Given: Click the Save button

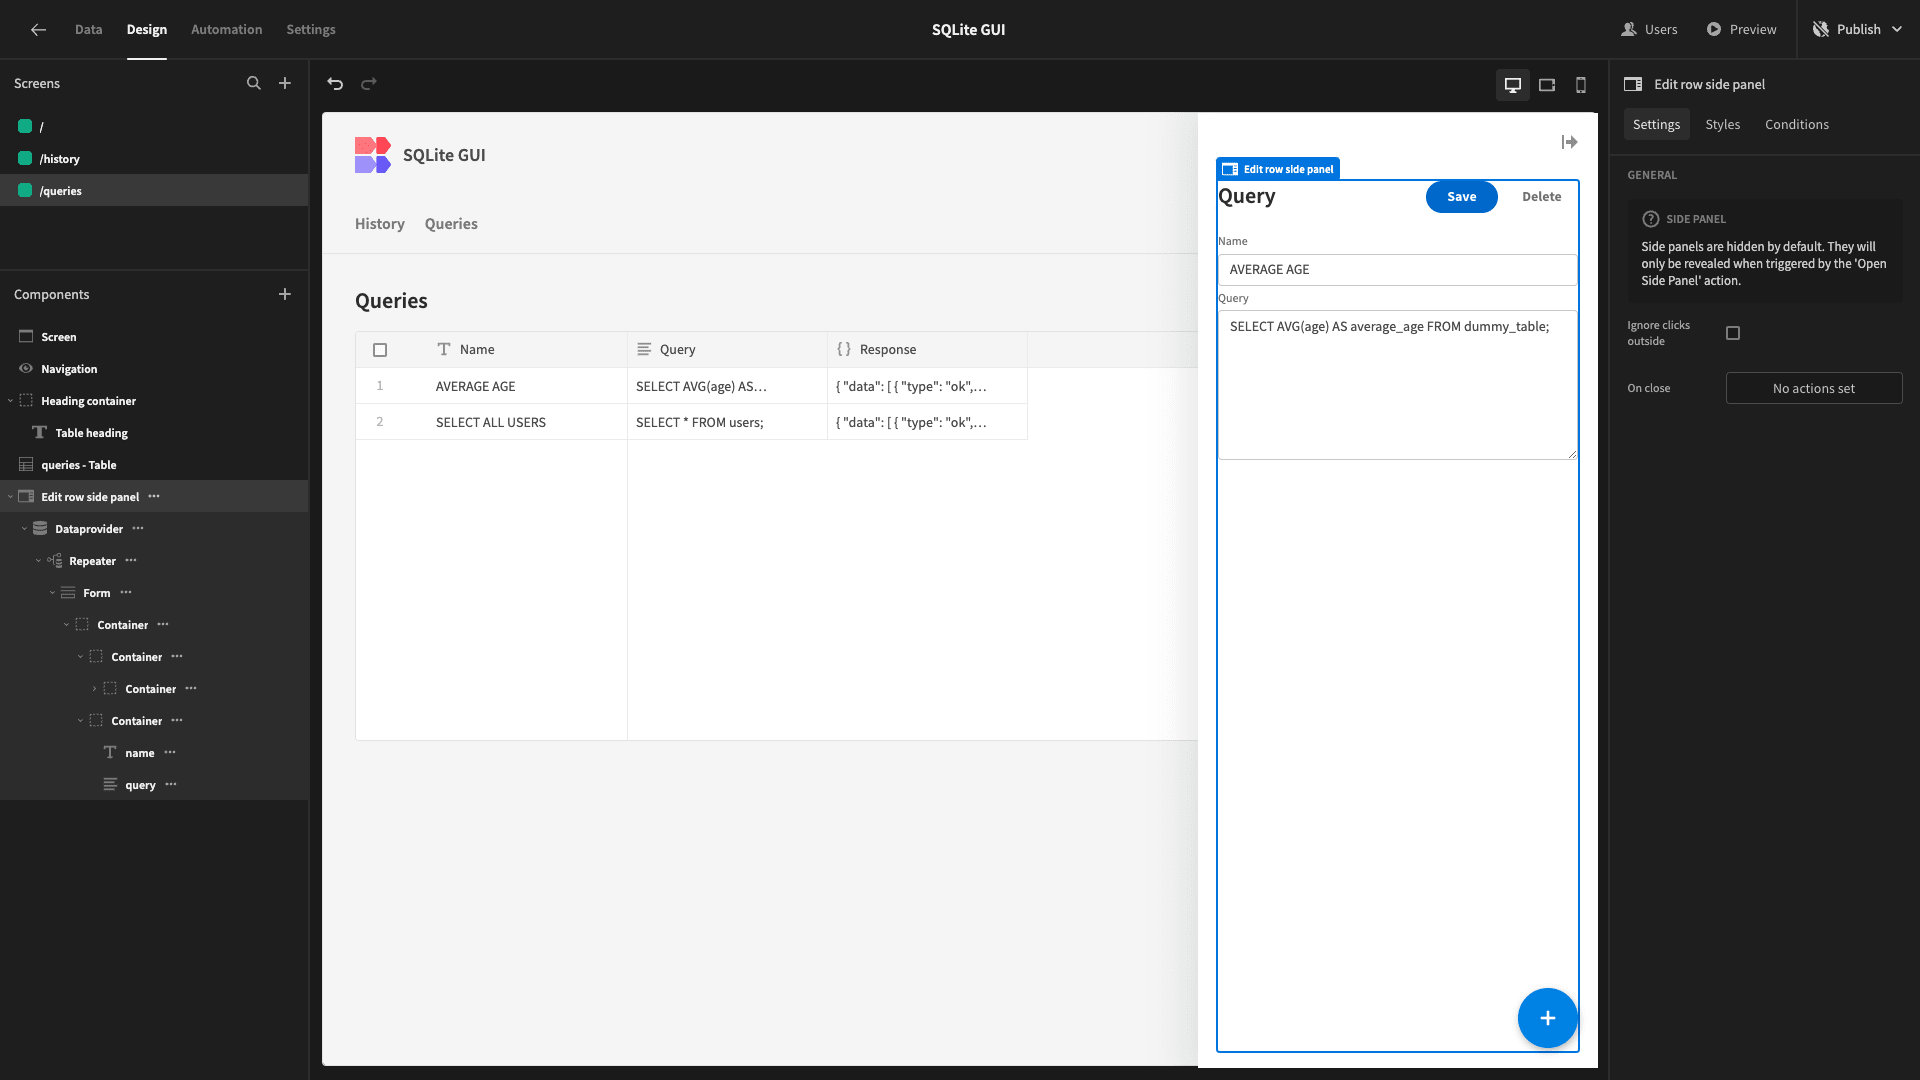Looking at the screenshot, I should 1461,197.
